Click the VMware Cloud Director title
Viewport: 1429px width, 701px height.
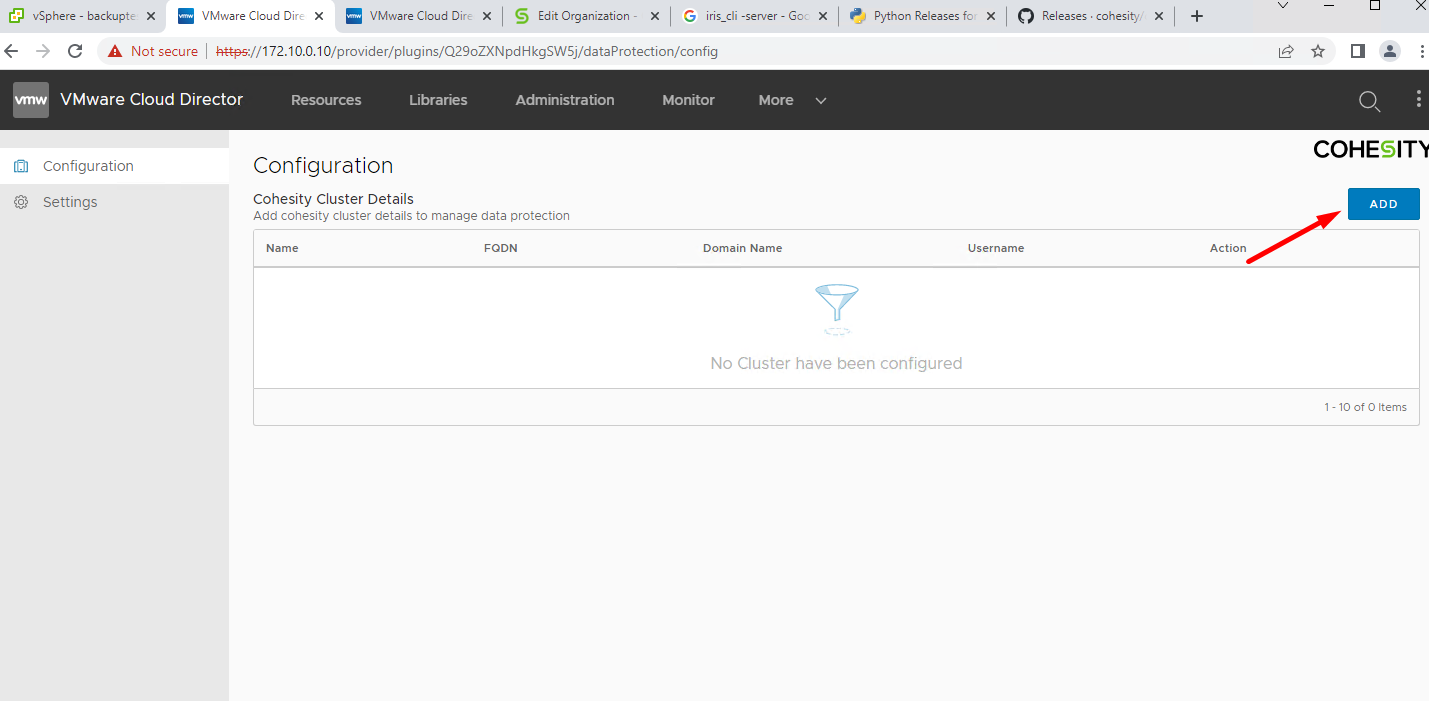151,99
